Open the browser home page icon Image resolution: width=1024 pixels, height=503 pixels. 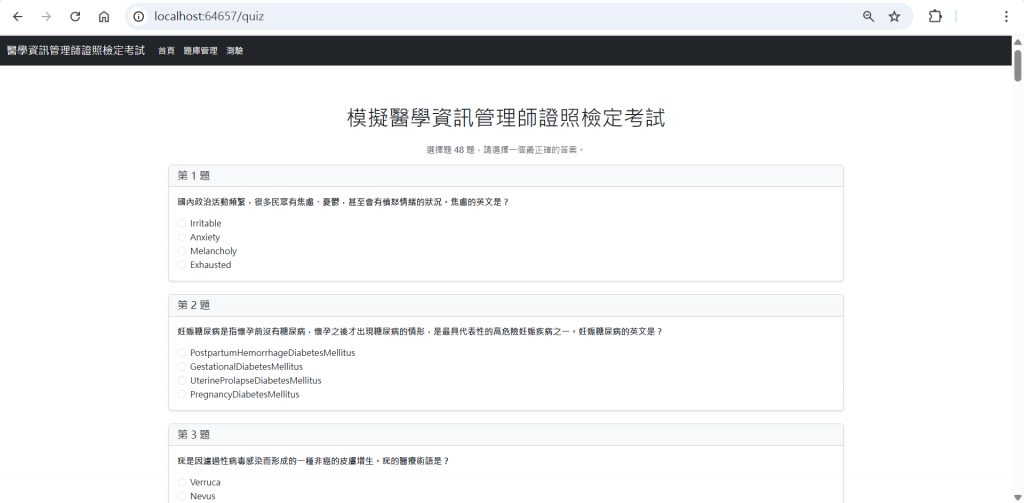coord(104,17)
